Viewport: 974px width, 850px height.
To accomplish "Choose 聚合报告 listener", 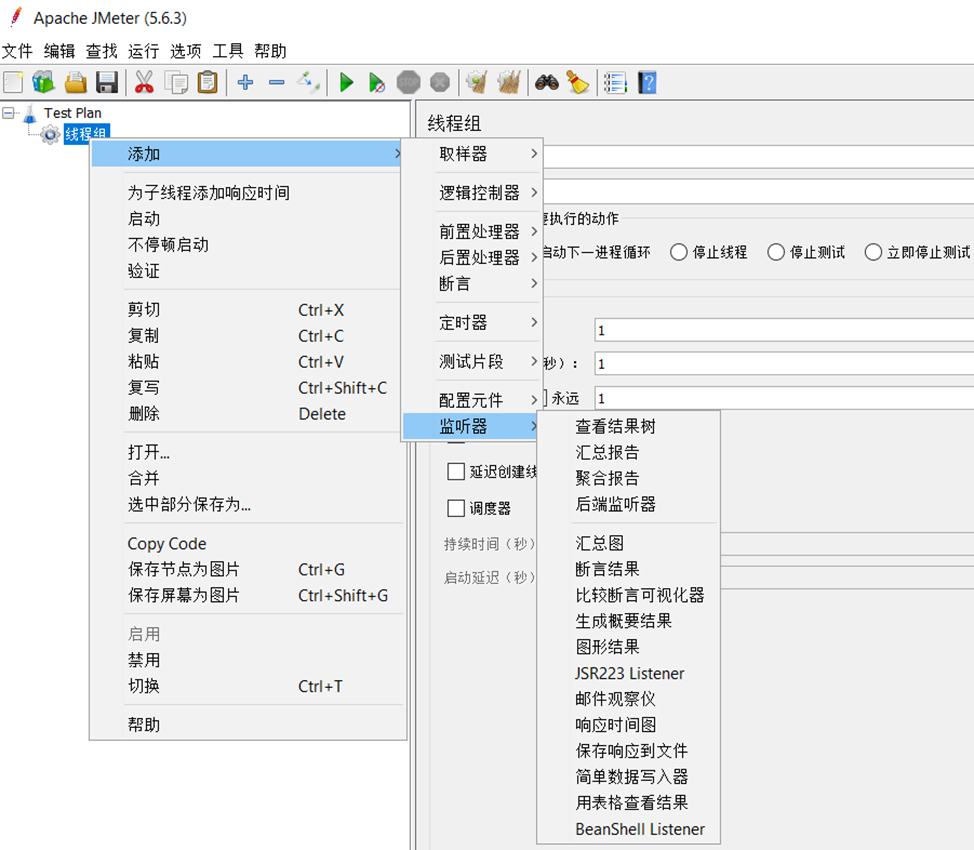I will (628, 478).
